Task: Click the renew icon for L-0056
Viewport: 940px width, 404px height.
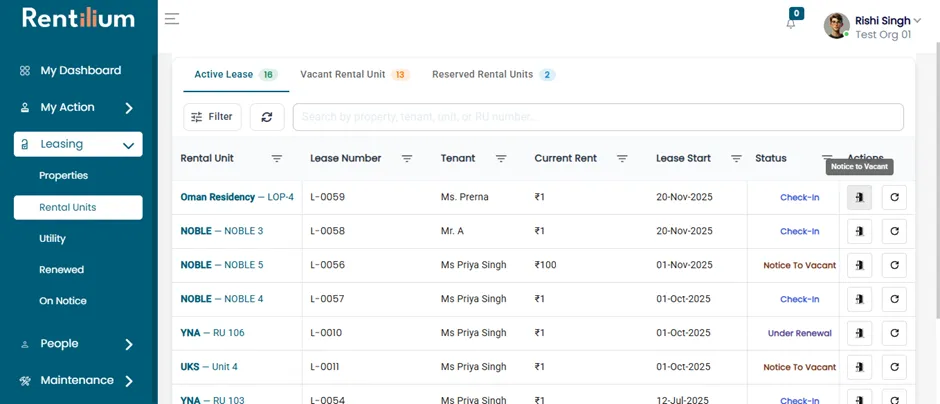Action: point(894,265)
